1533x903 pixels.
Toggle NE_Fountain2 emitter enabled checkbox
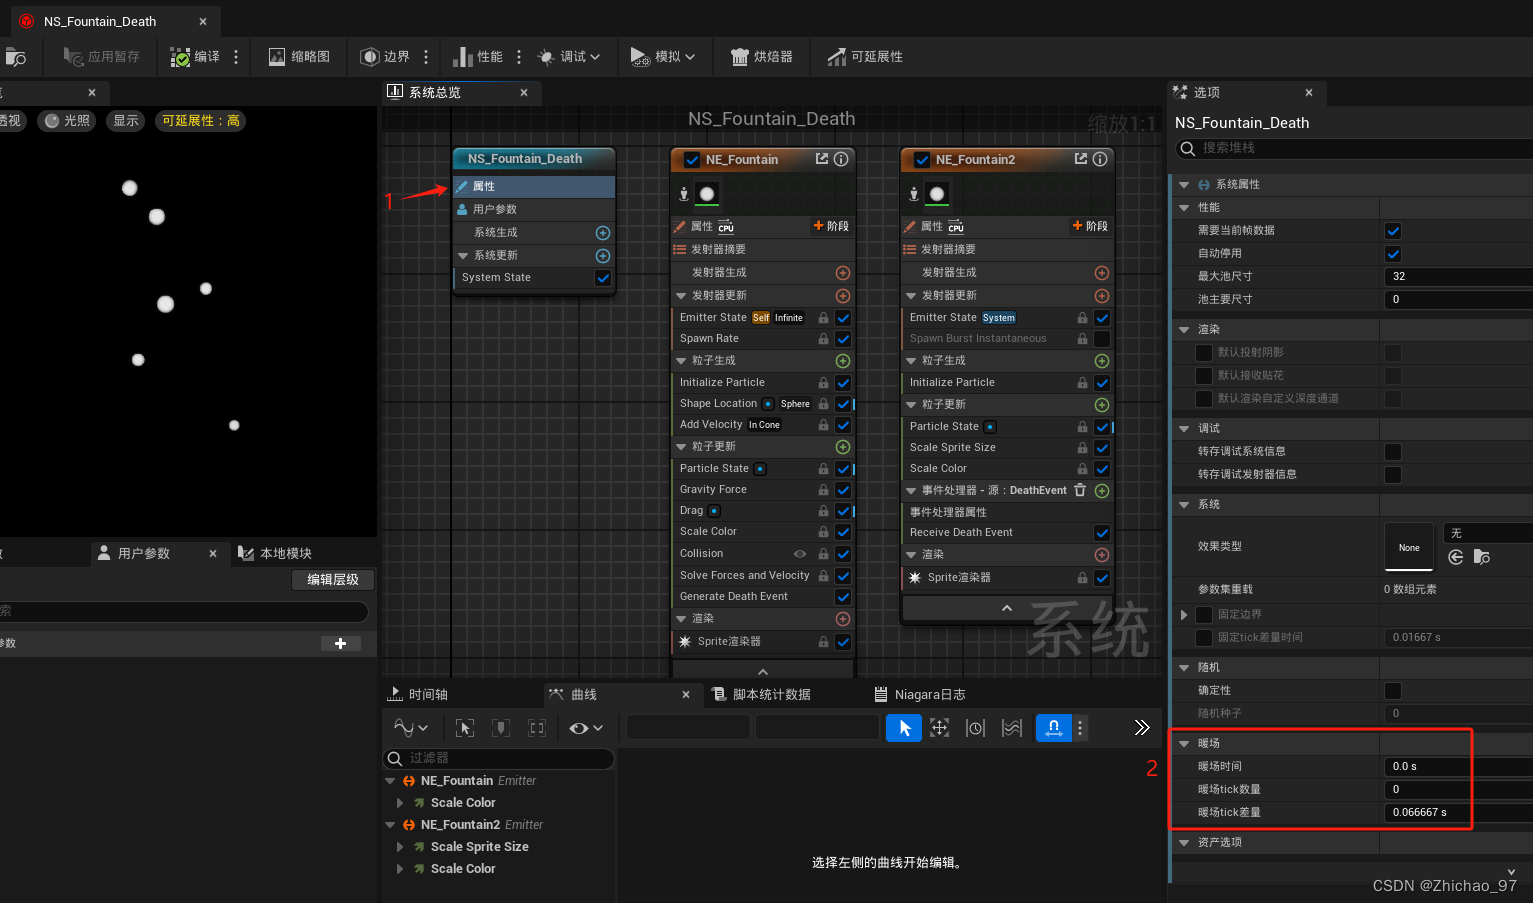coord(922,159)
